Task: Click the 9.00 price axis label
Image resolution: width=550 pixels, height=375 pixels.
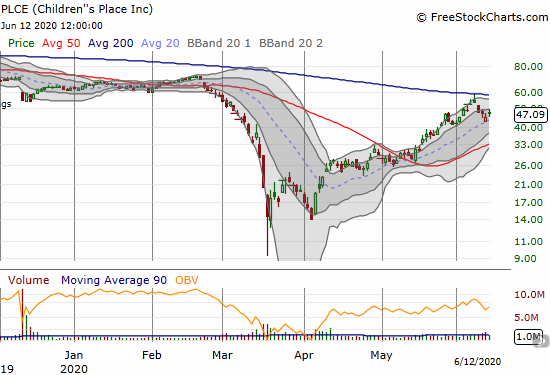Action: pyautogui.click(x=525, y=259)
